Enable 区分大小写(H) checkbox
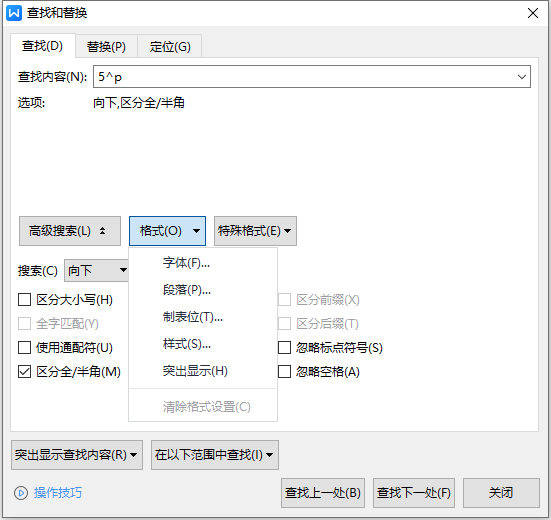551x520 pixels. [24, 300]
